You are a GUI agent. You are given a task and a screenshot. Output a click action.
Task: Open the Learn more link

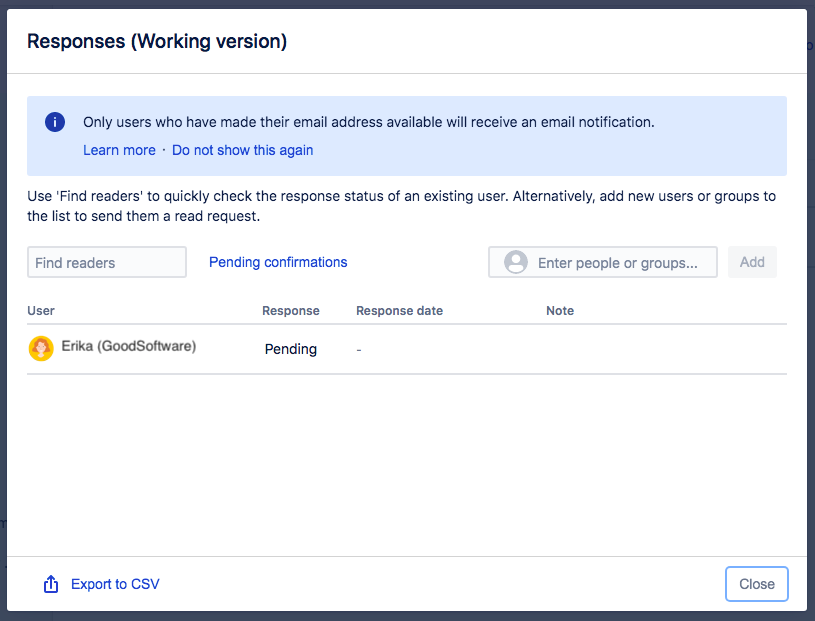click(119, 150)
